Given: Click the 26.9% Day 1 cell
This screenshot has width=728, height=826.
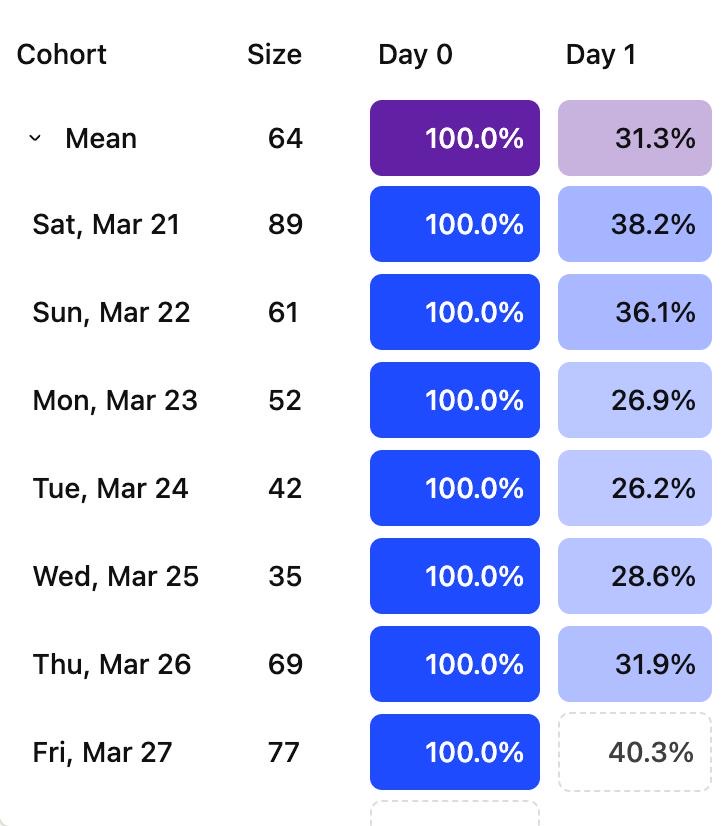Looking at the screenshot, I should coord(635,400).
